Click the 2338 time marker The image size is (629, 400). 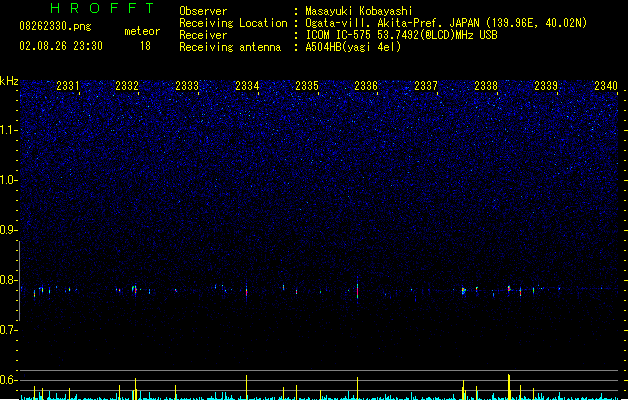click(486, 86)
